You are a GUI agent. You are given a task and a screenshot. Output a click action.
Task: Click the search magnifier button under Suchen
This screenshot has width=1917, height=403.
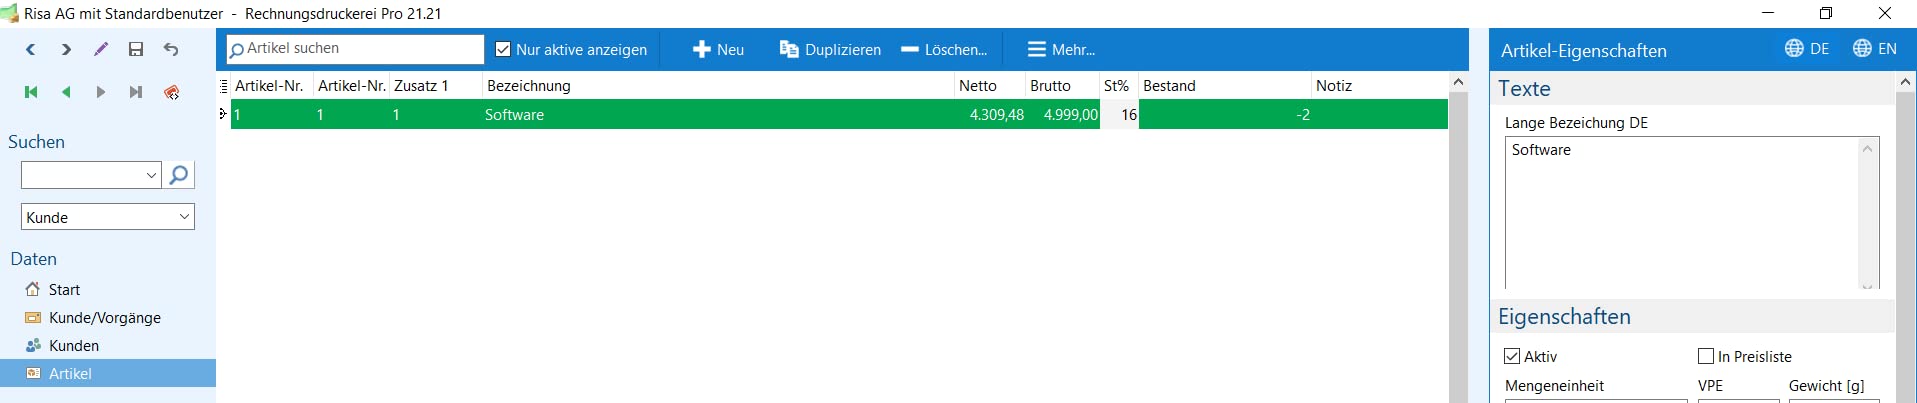coord(179,175)
